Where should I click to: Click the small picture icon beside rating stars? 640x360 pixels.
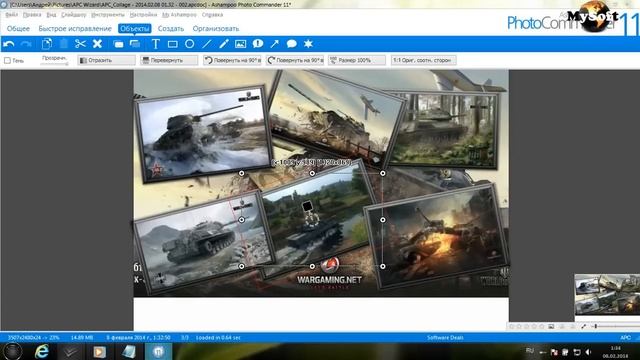tap(551, 327)
